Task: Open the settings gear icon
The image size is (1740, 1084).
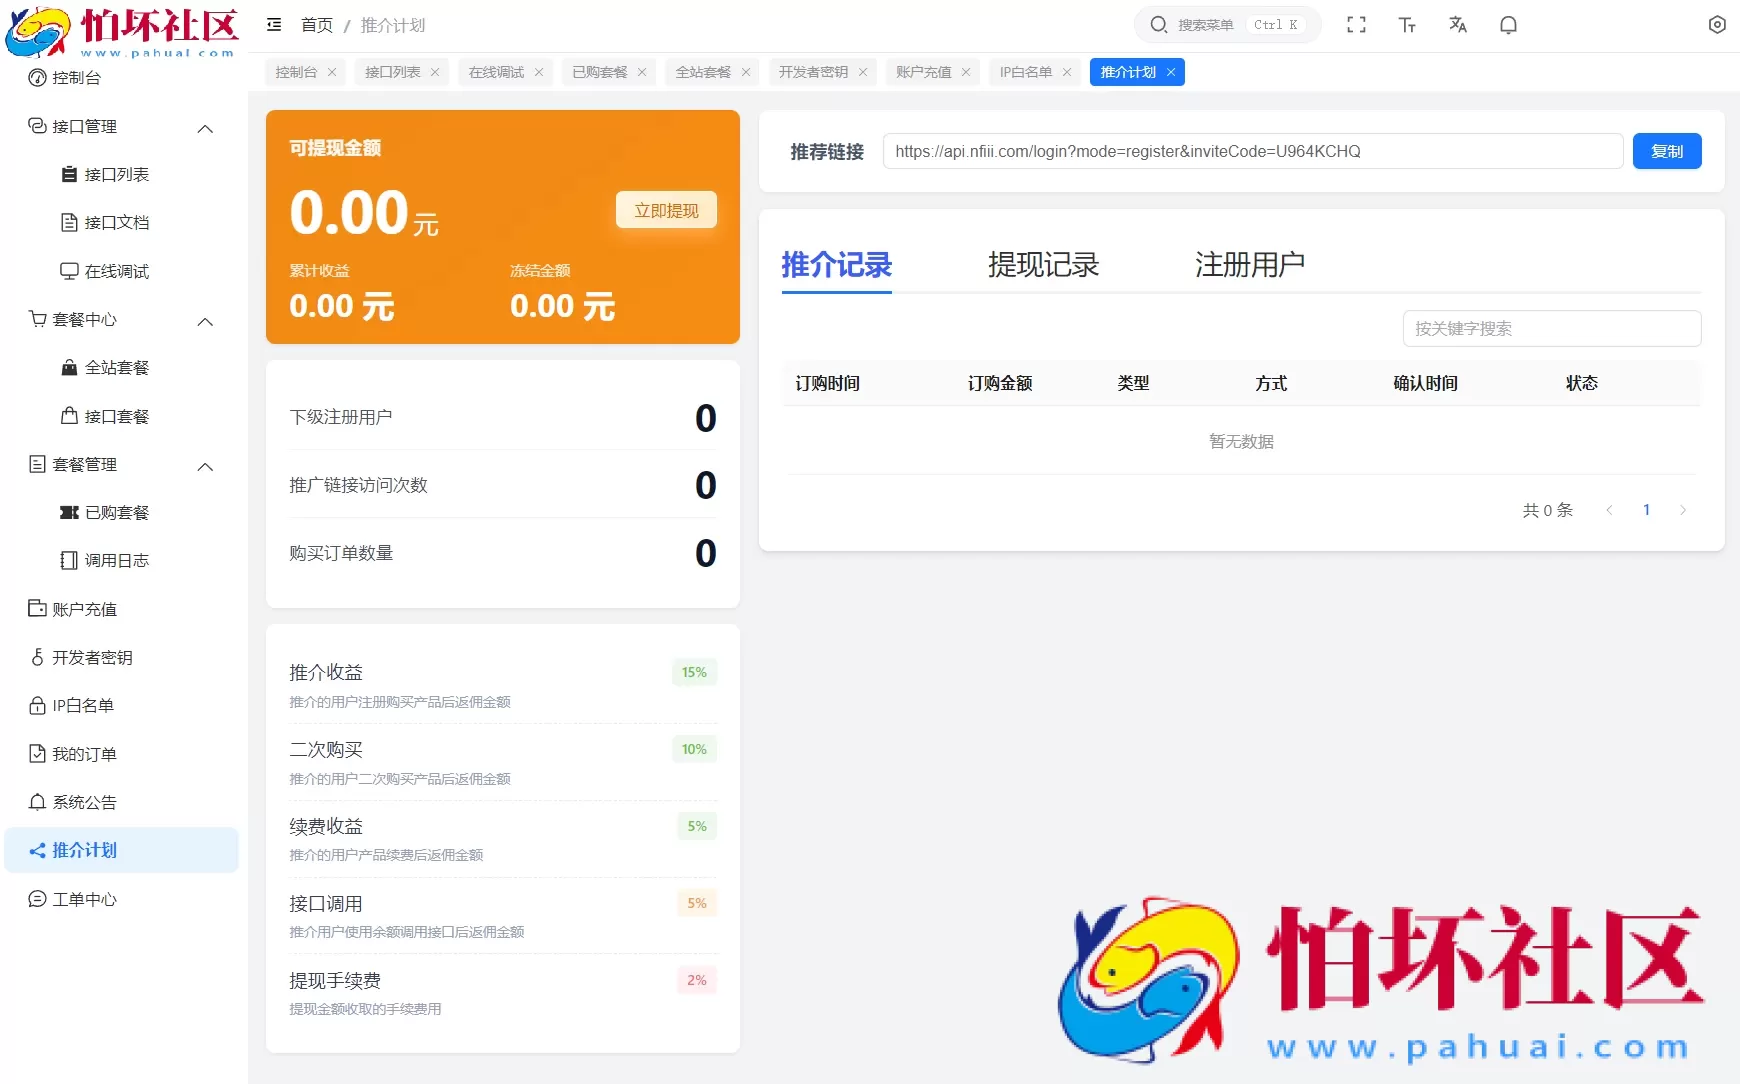Action: 1718,25
